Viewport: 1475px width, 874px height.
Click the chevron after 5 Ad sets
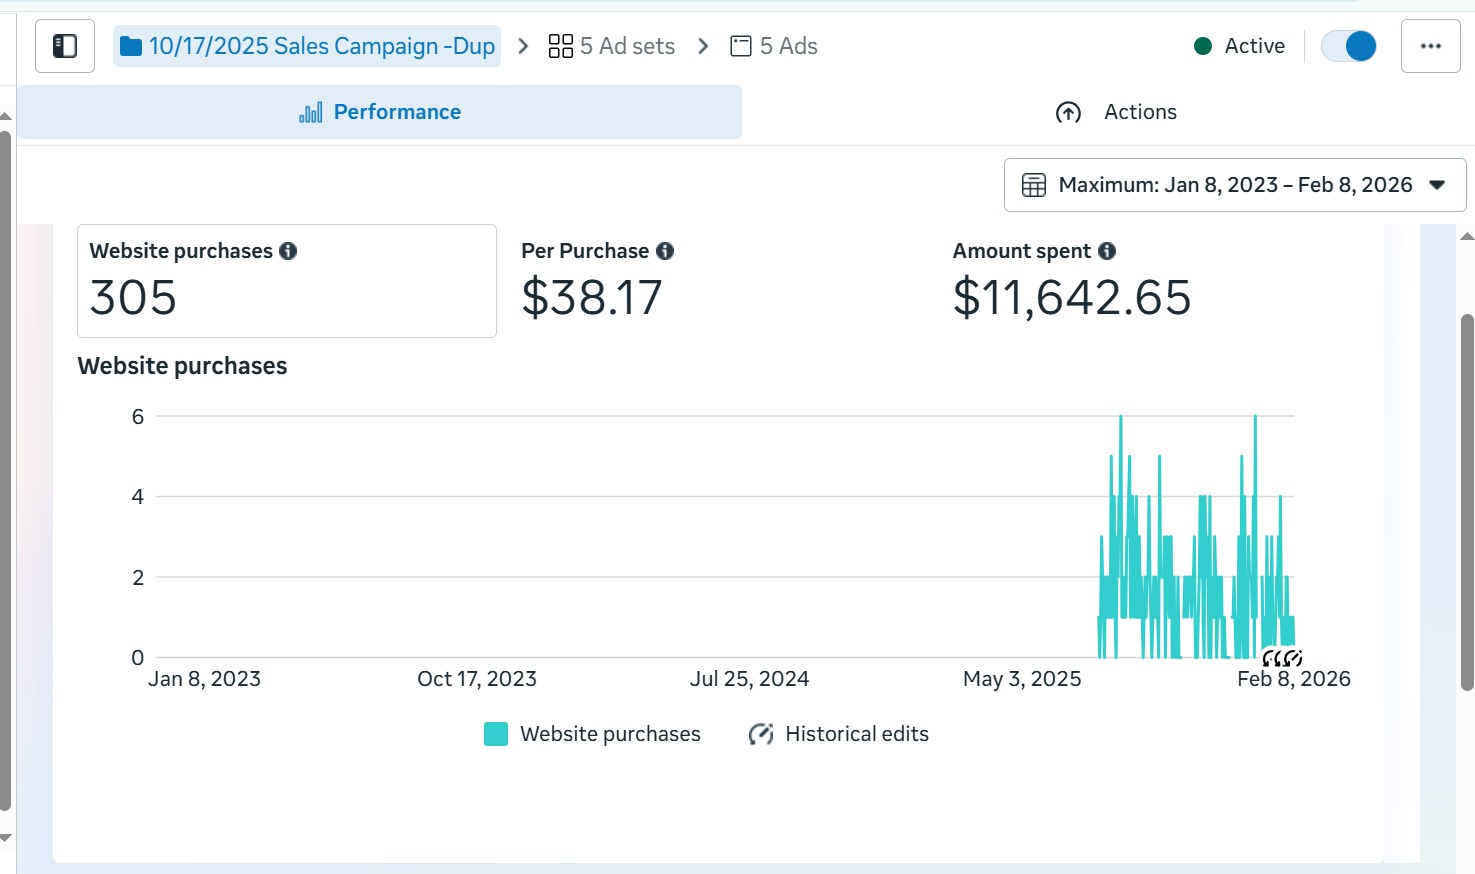[x=703, y=46]
